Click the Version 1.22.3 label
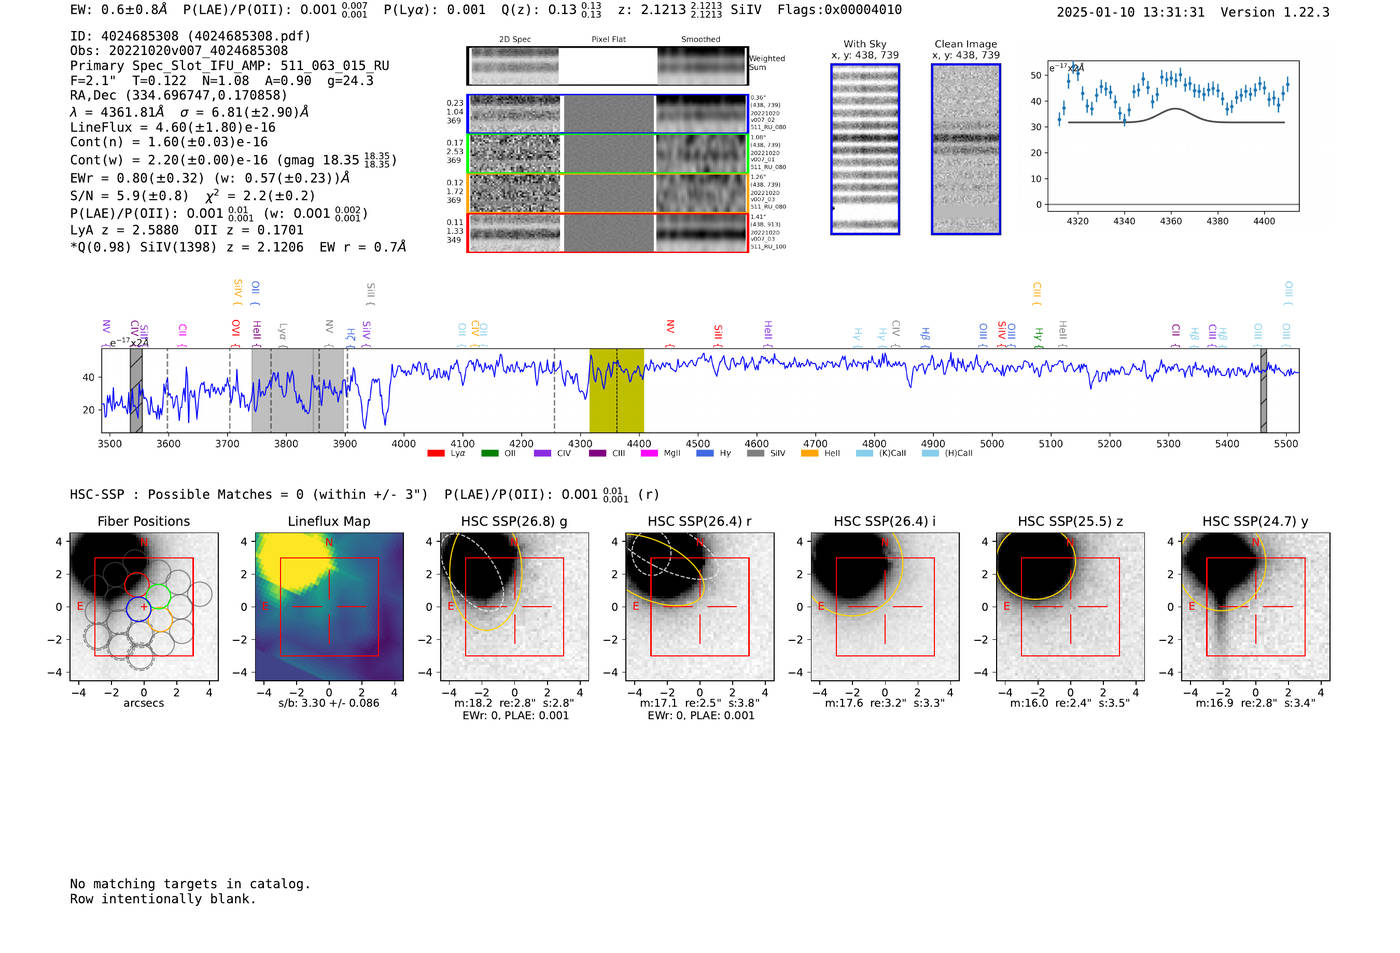The height and width of the screenshot is (953, 1400). 1275,13
